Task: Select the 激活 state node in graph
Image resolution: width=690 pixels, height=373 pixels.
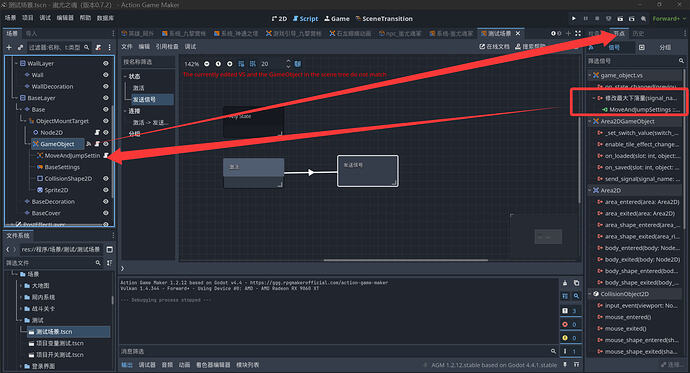Action: point(253,172)
